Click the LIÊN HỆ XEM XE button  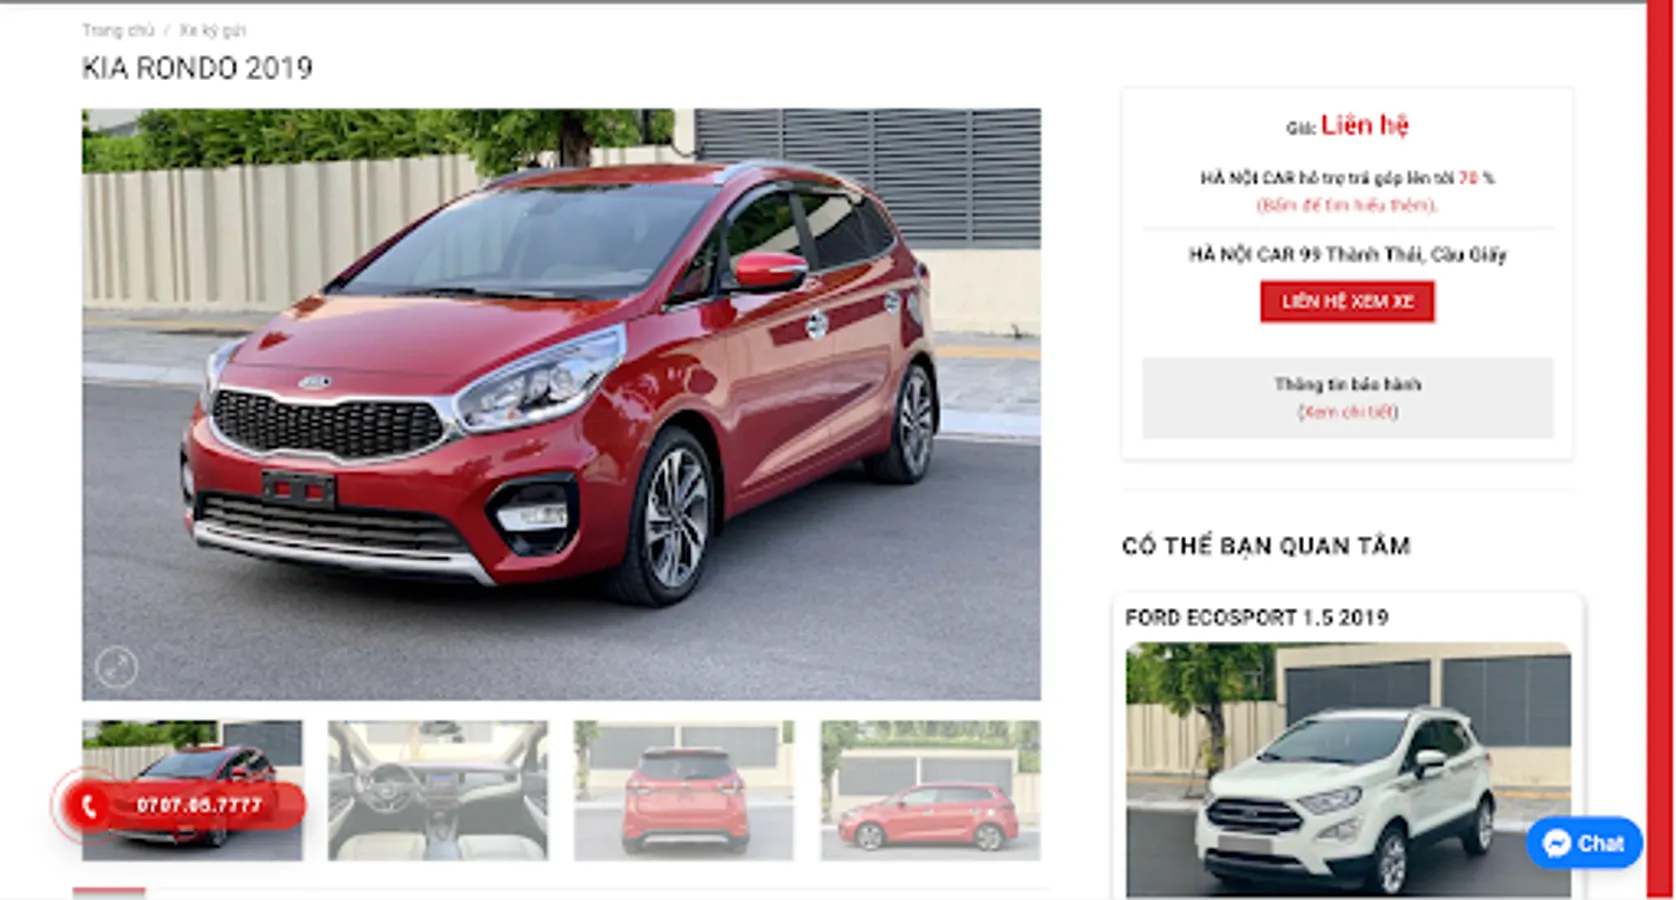coord(1347,302)
